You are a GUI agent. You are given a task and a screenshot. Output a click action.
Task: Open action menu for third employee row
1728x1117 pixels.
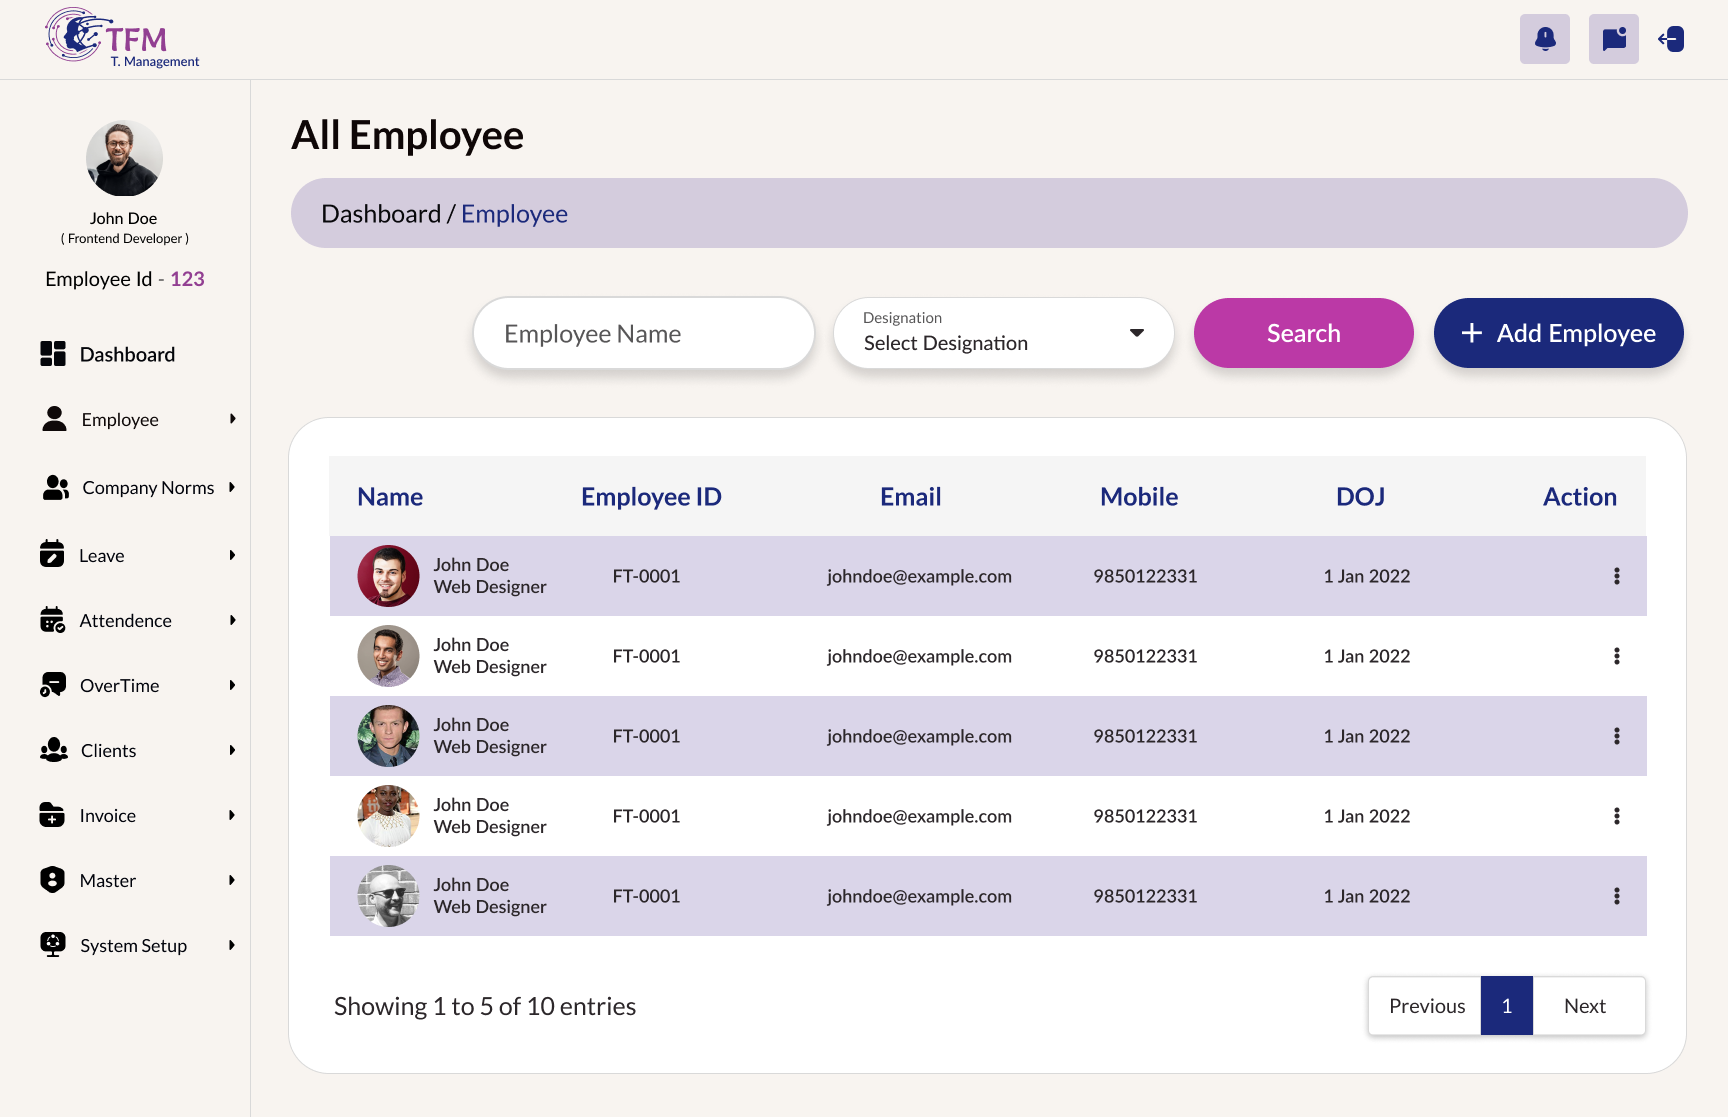1617,736
